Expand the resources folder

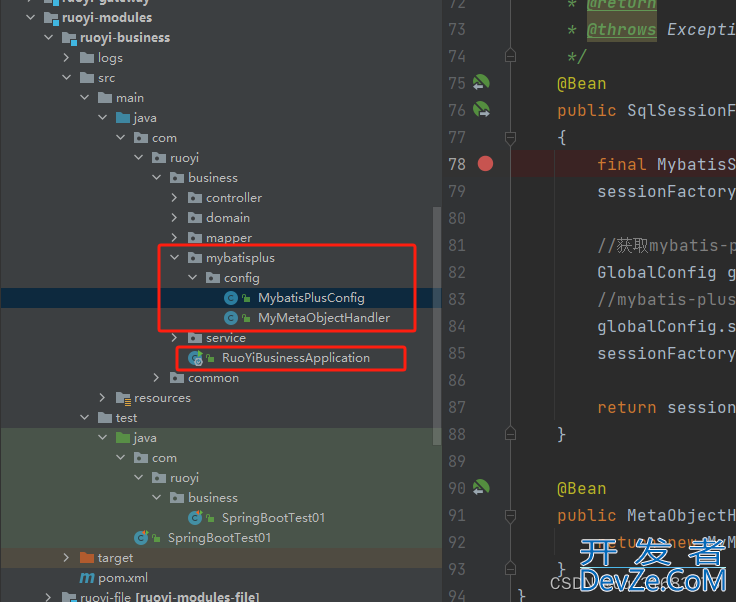coord(102,398)
